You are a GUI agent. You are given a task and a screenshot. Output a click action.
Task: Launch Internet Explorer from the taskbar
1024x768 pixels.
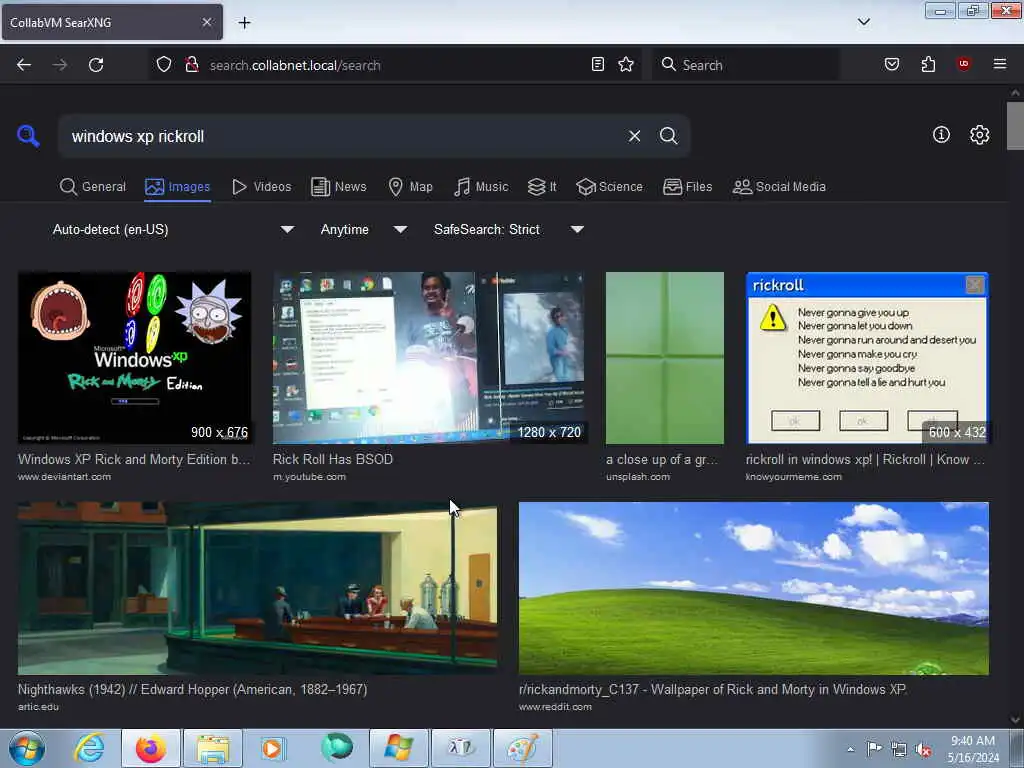point(89,748)
